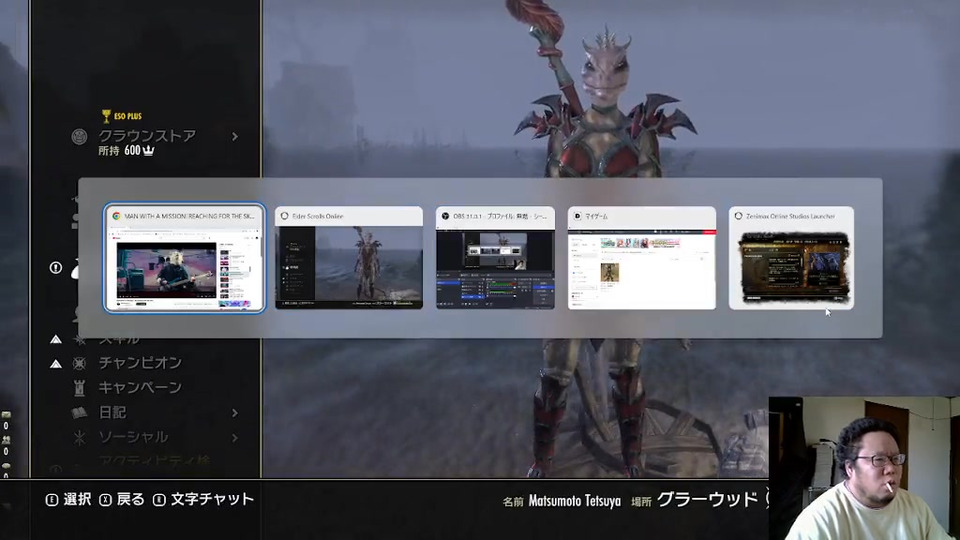Open the キャンペーン menu entry

[x=140, y=388]
